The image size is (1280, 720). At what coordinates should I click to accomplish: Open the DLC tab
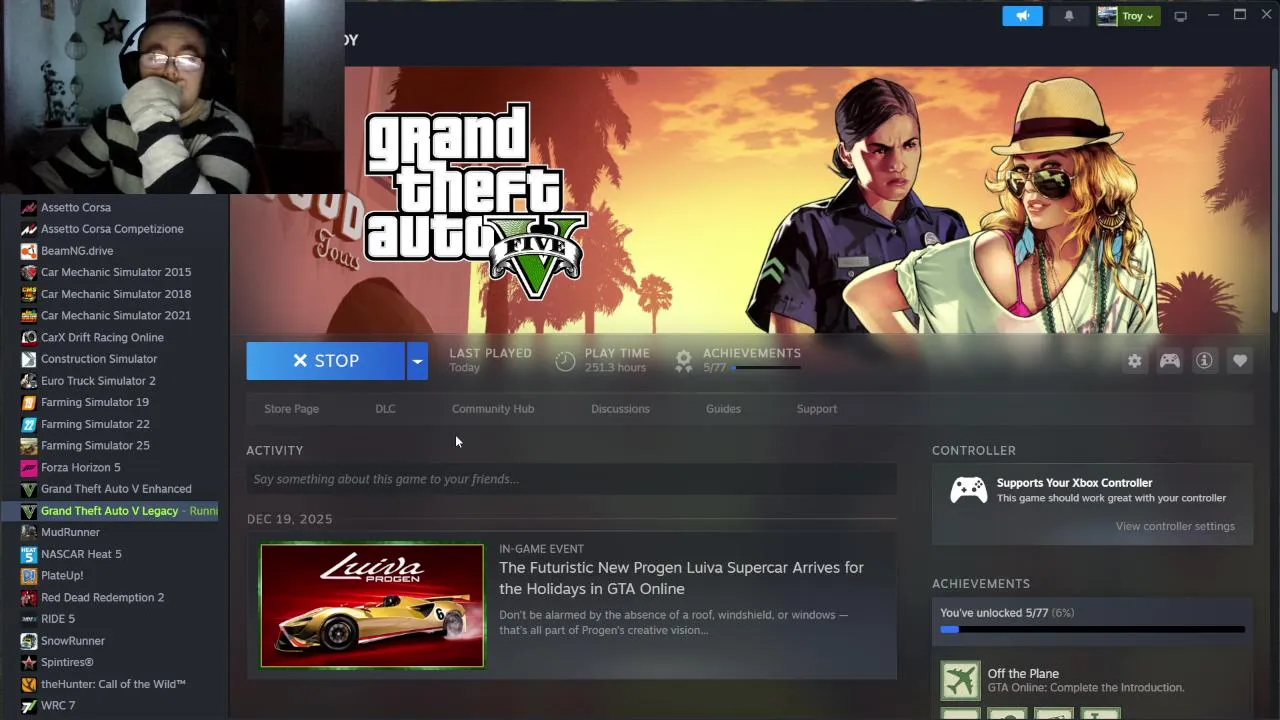(385, 409)
